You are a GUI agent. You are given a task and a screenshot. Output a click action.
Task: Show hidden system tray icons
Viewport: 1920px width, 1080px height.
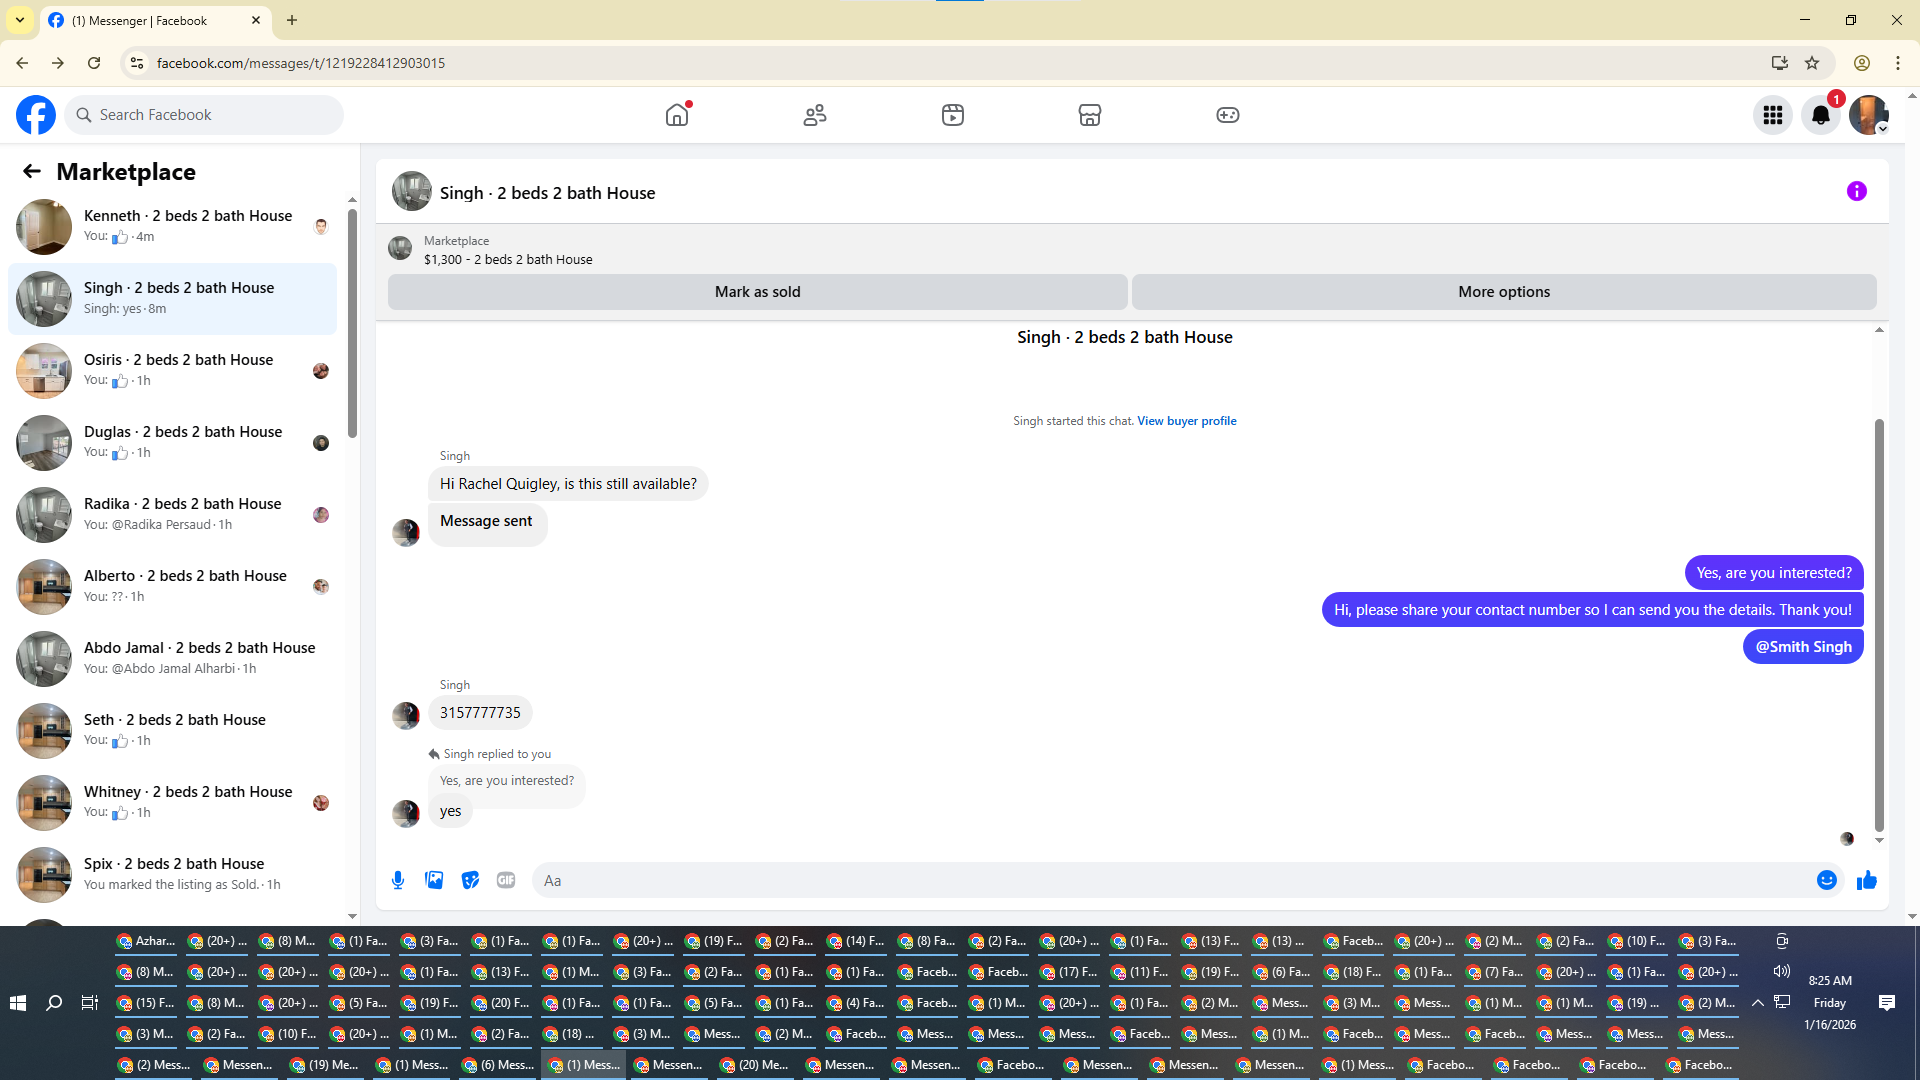tap(1757, 1002)
